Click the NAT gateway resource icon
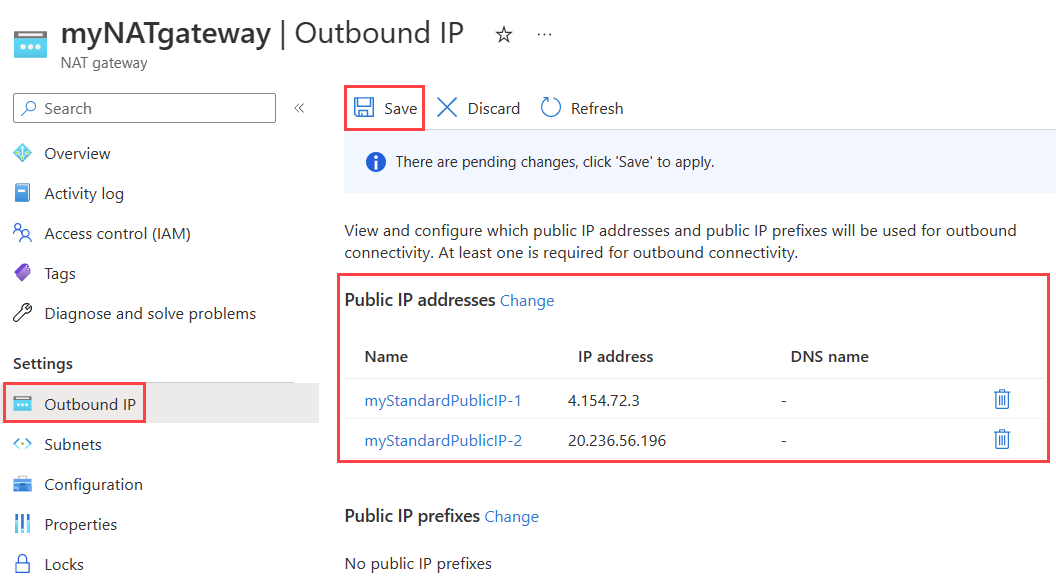Viewport: 1056px width, 588px height. coord(30,46)
